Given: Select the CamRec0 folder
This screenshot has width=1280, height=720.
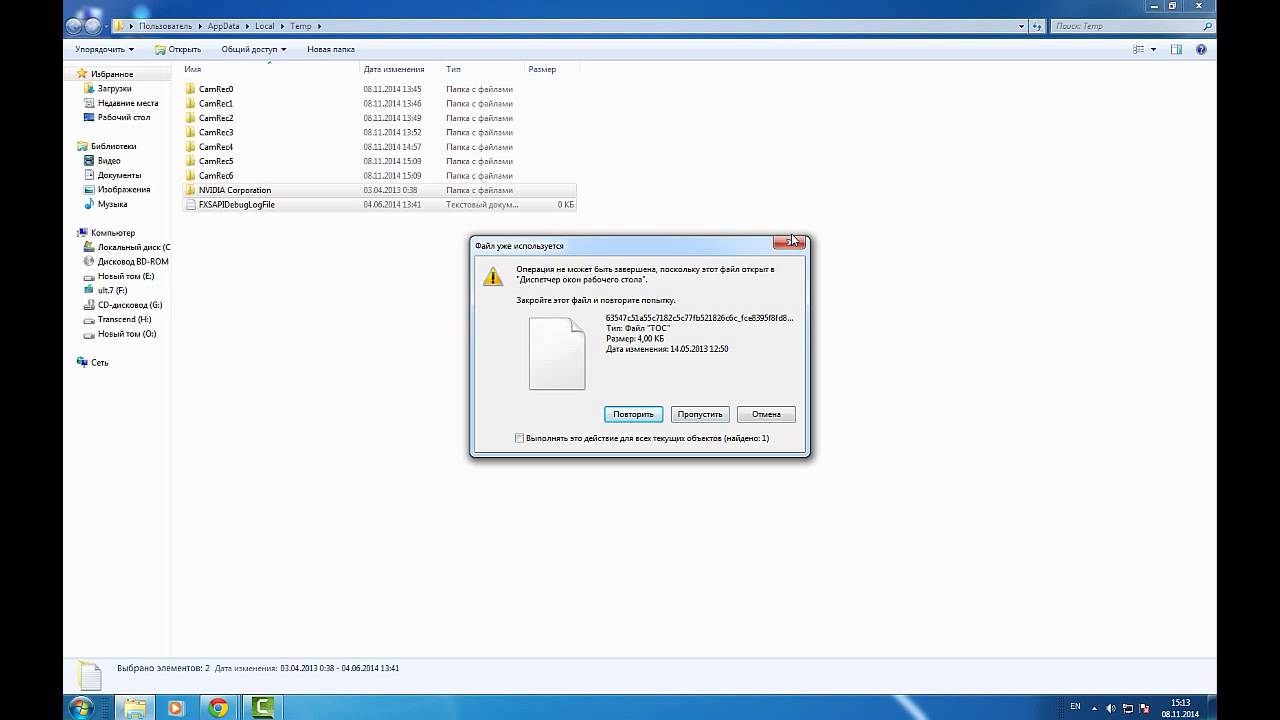Looking at the screenshot, I should pyautogui.click(x=216, y=89).
